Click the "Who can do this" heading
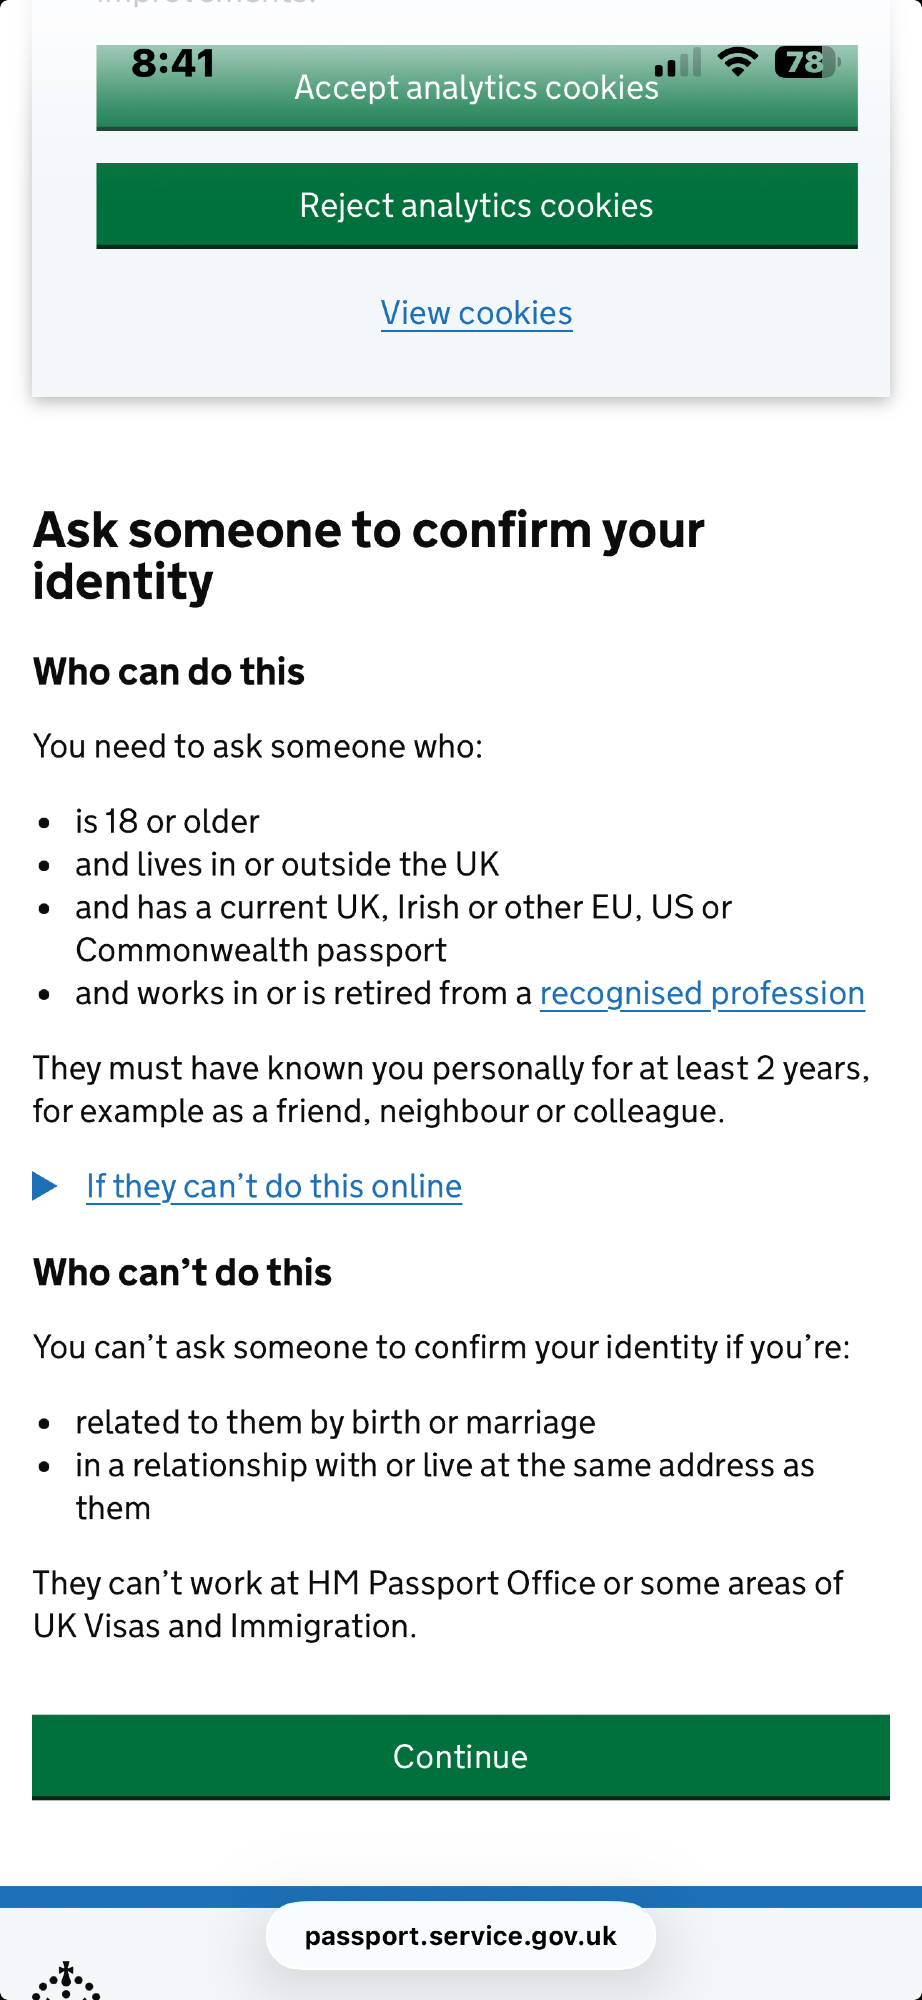The width and height of the screenshot is (922, 2000). (169, 672)
